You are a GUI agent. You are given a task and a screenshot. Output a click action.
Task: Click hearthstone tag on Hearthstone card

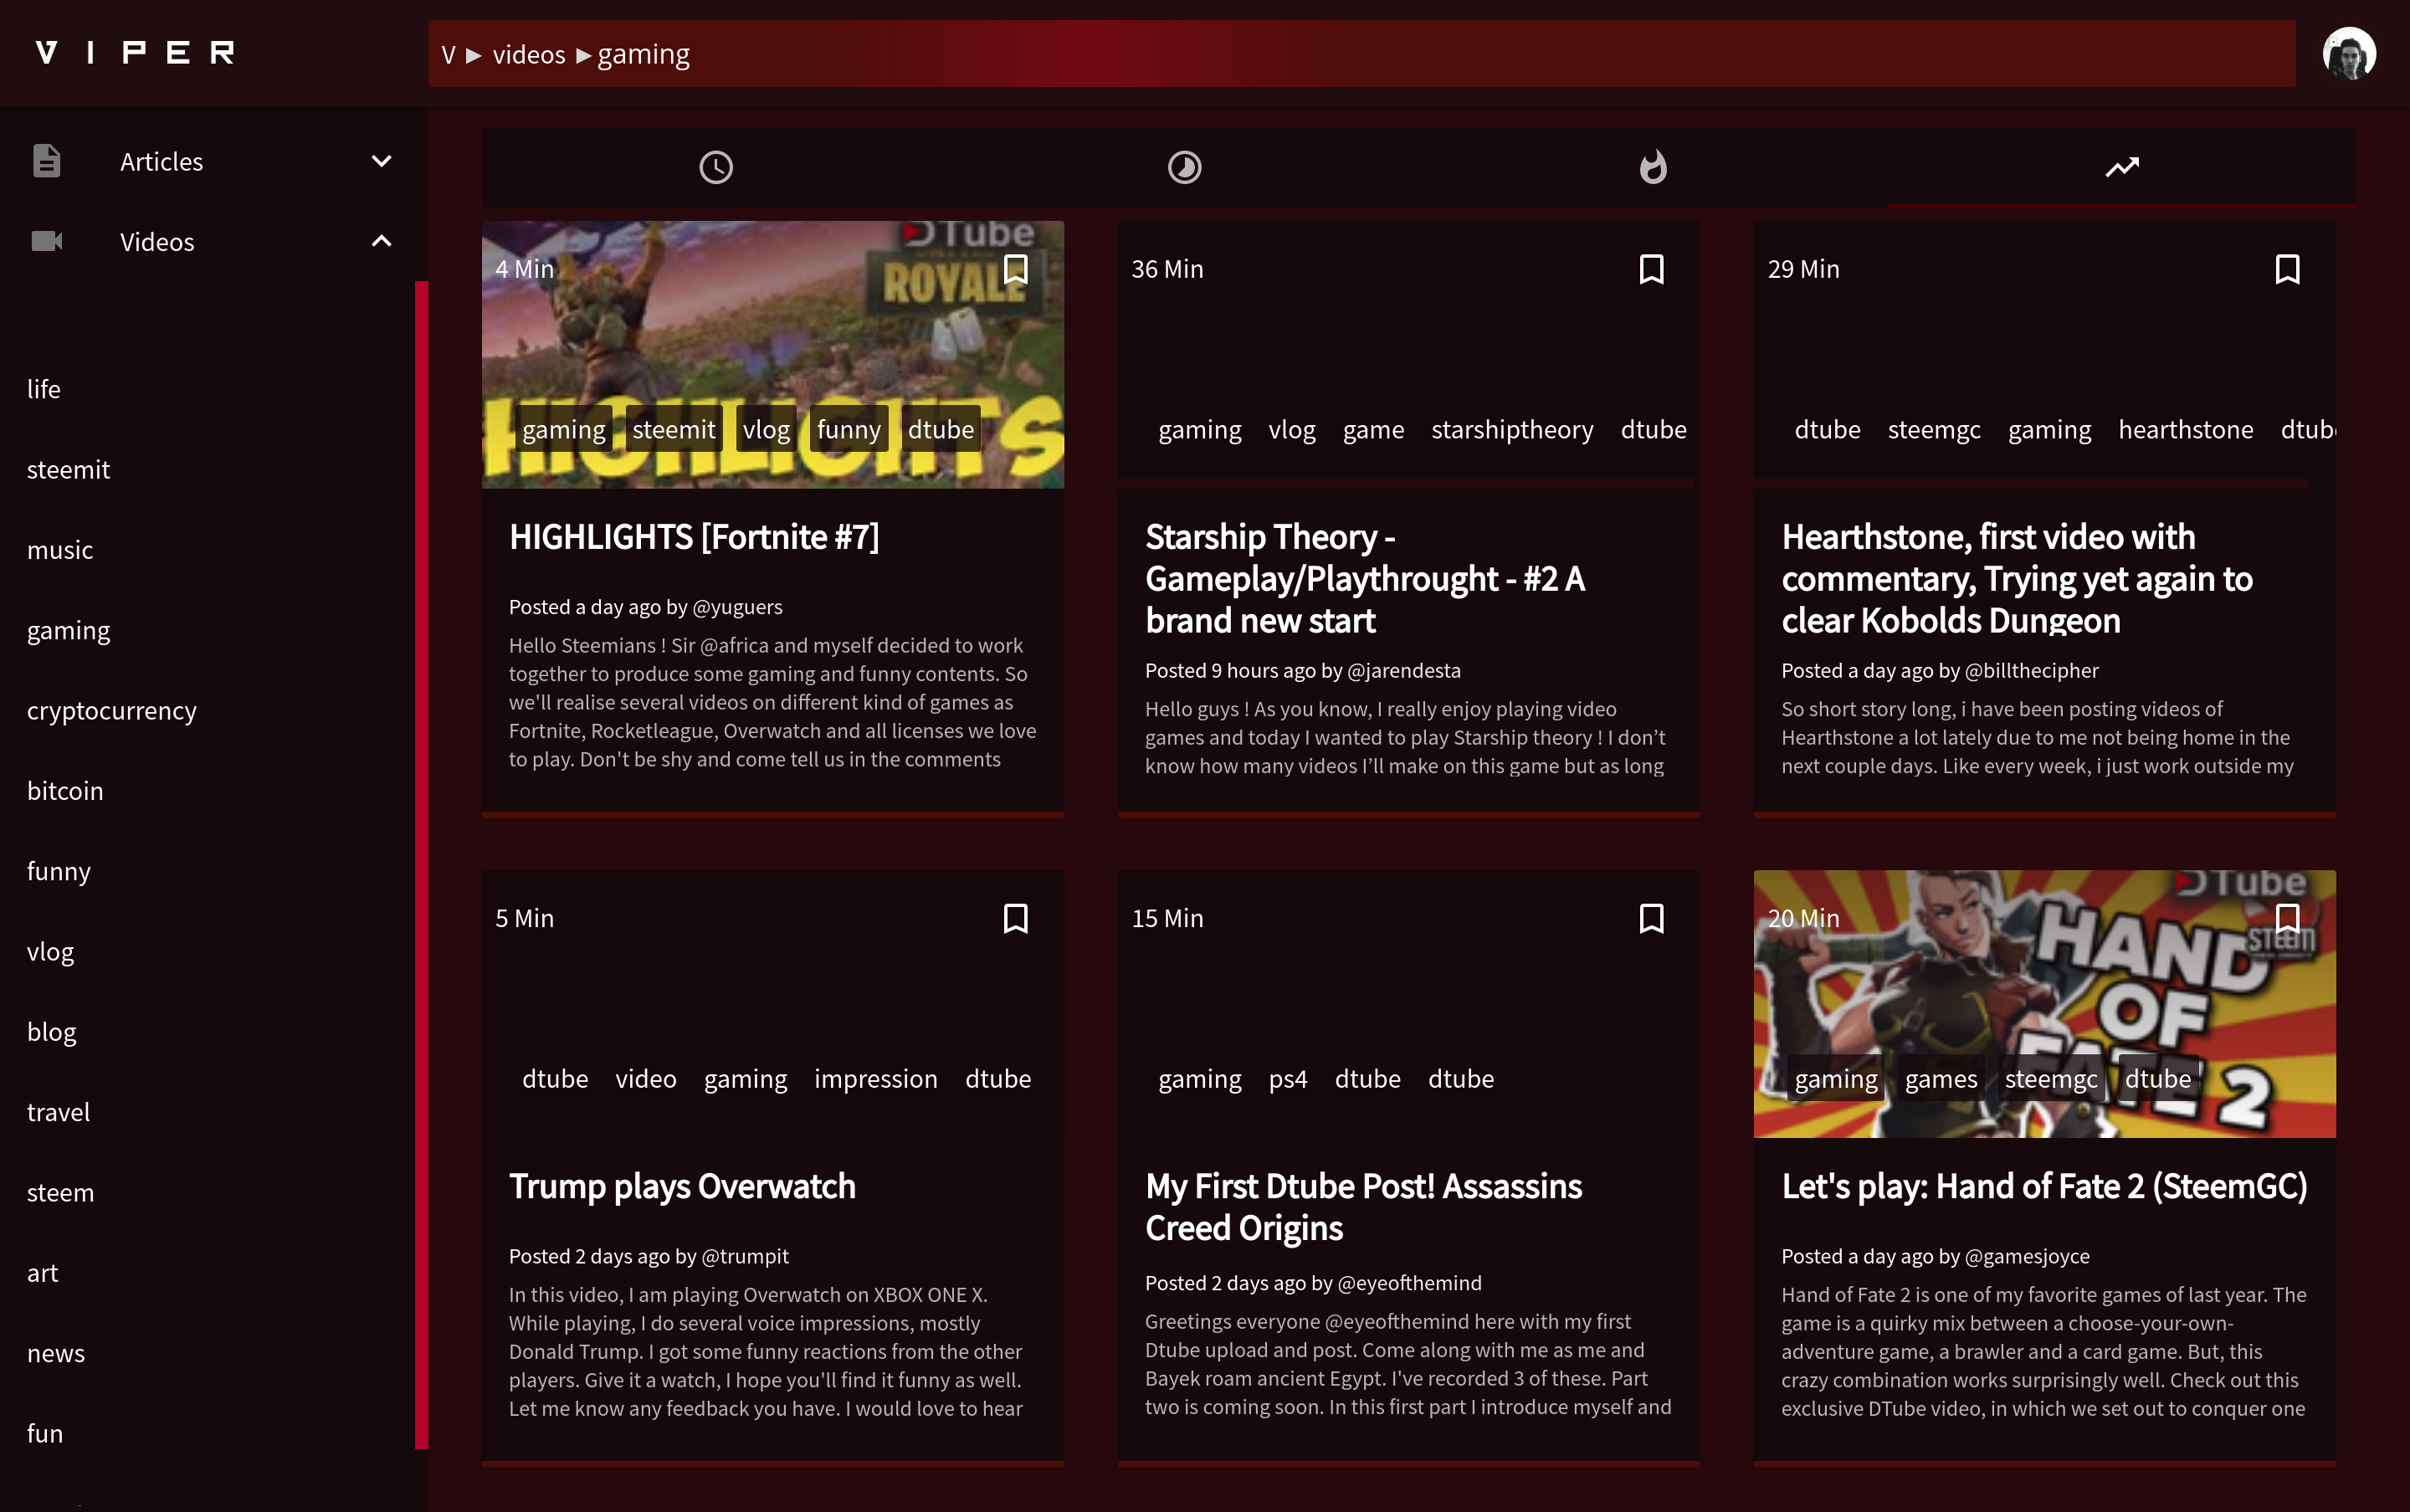[2185, 430]
